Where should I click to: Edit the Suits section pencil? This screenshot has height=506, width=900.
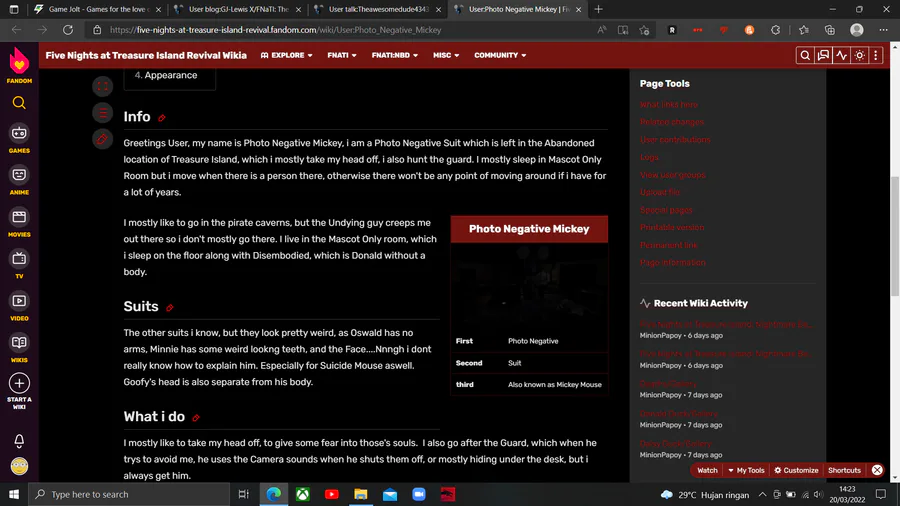click(x=170, y=308)
